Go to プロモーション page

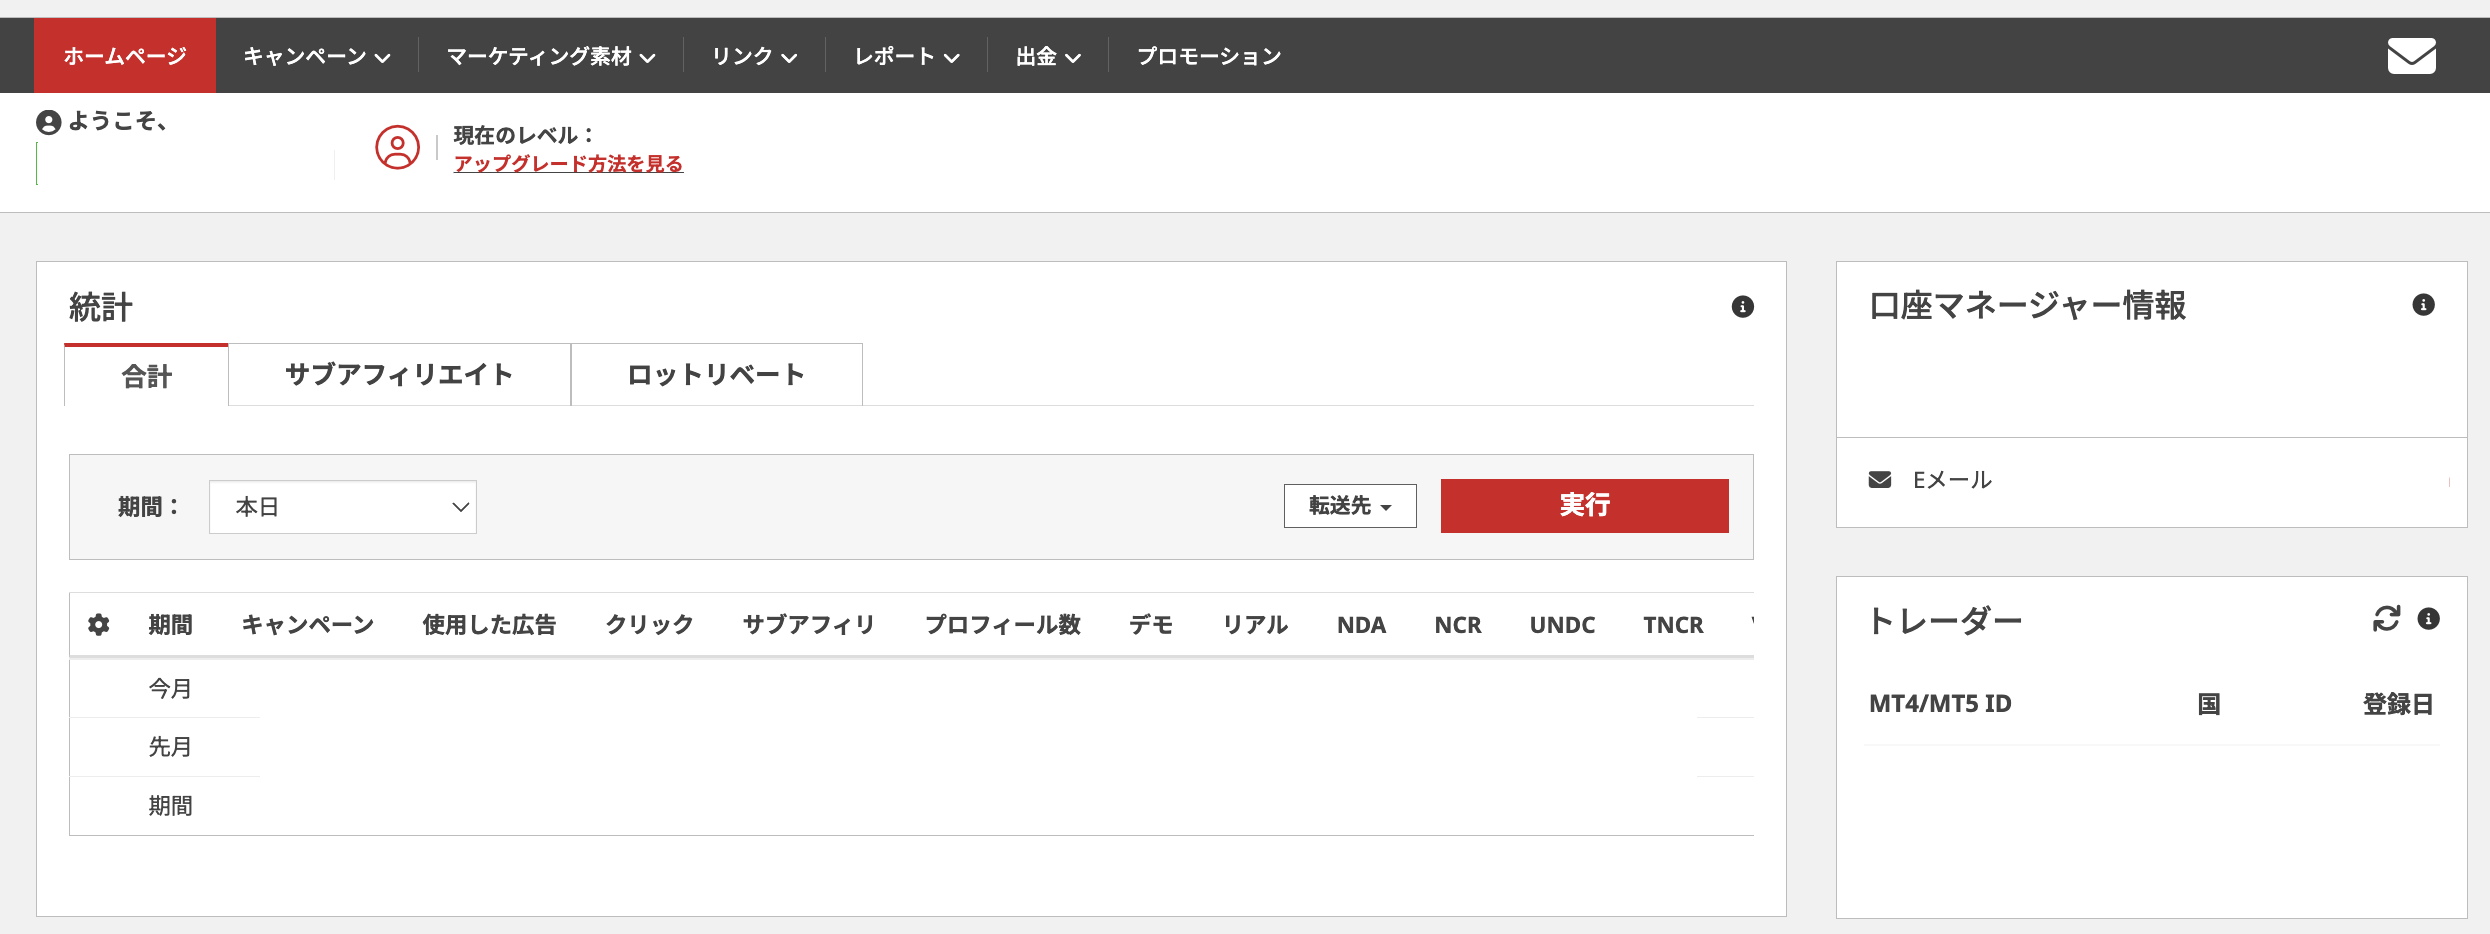pyautogui.click(x=1208, y=57)
